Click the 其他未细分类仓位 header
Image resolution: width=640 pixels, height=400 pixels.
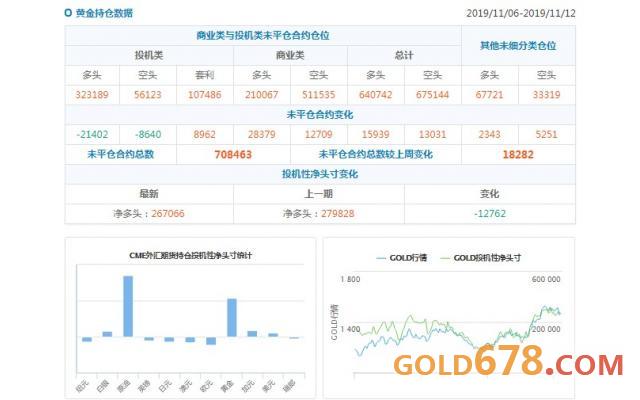coord(518,45)
